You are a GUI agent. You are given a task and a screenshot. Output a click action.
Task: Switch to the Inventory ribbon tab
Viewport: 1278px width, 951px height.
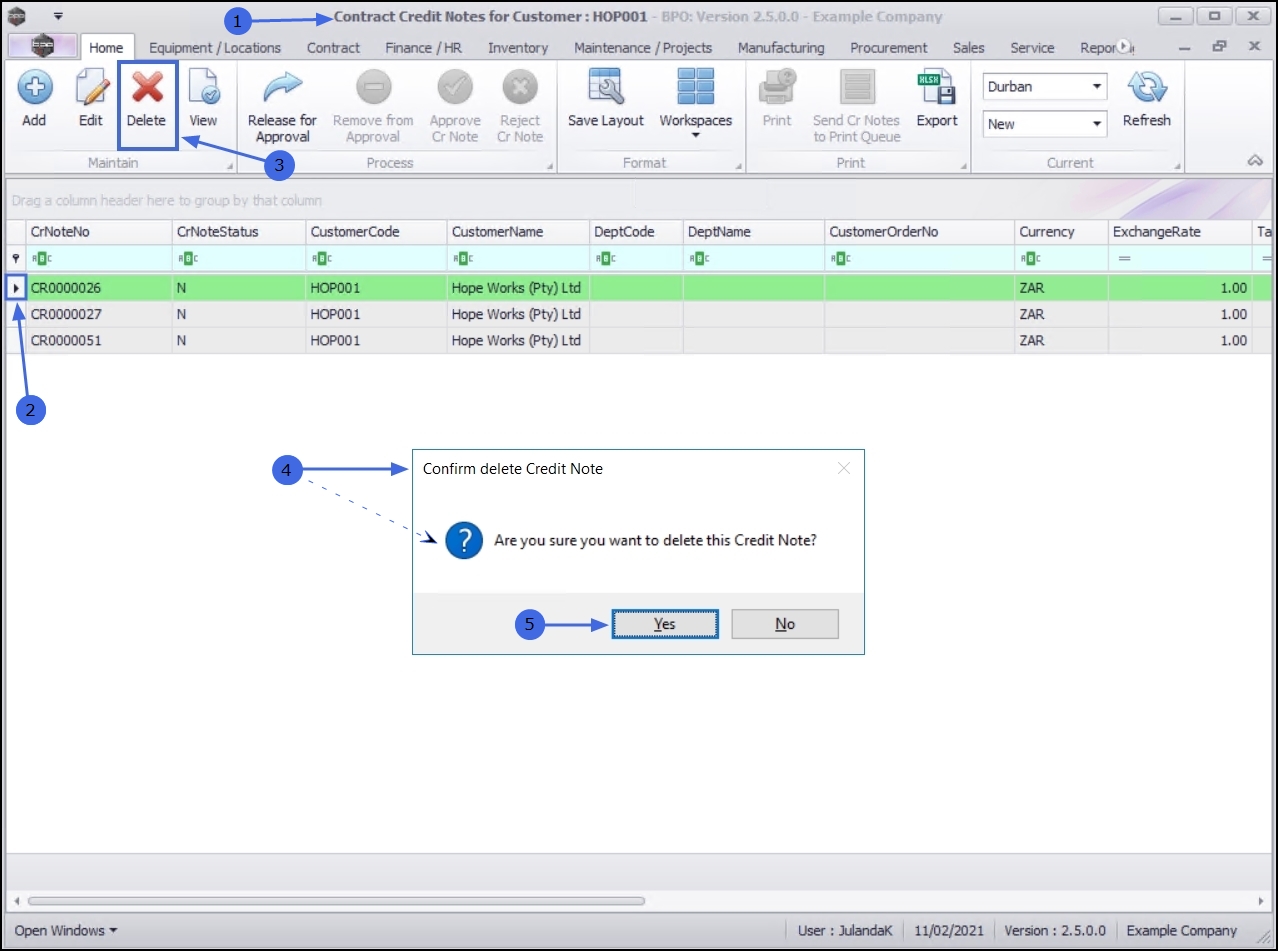click(518, 48)
